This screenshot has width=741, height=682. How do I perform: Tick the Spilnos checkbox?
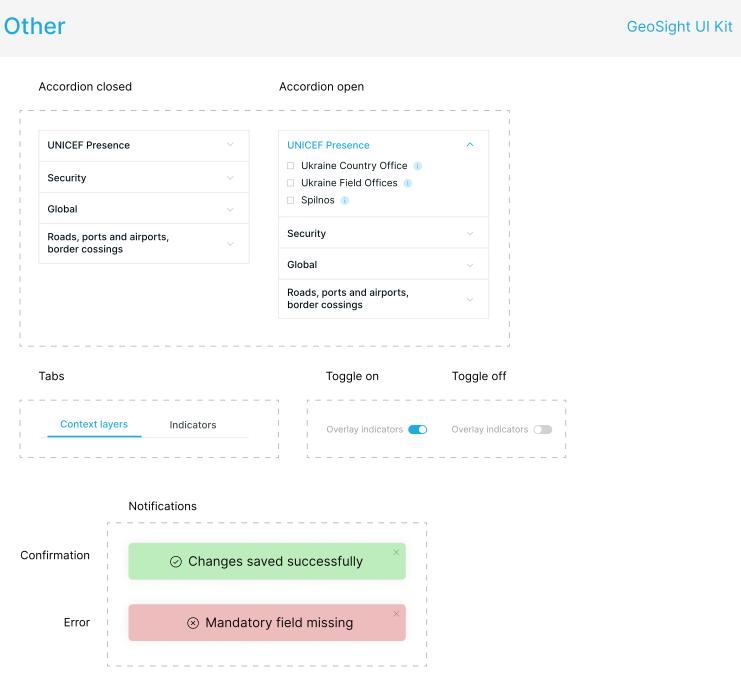pyautogui.click(x=291, y=200)
